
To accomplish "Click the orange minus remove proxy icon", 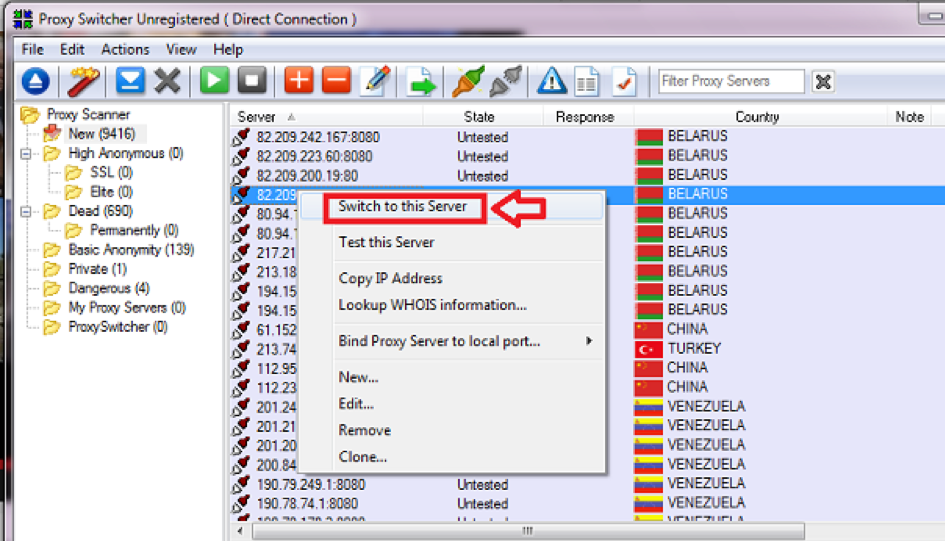I will (336, 81).
